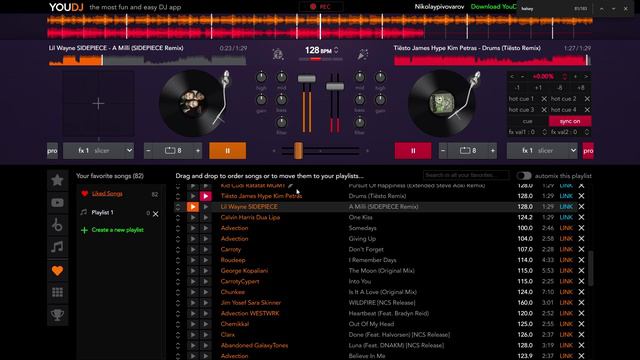
Task: Open the left deck fx 1 slicer dropdown
Action: [98, 151]
